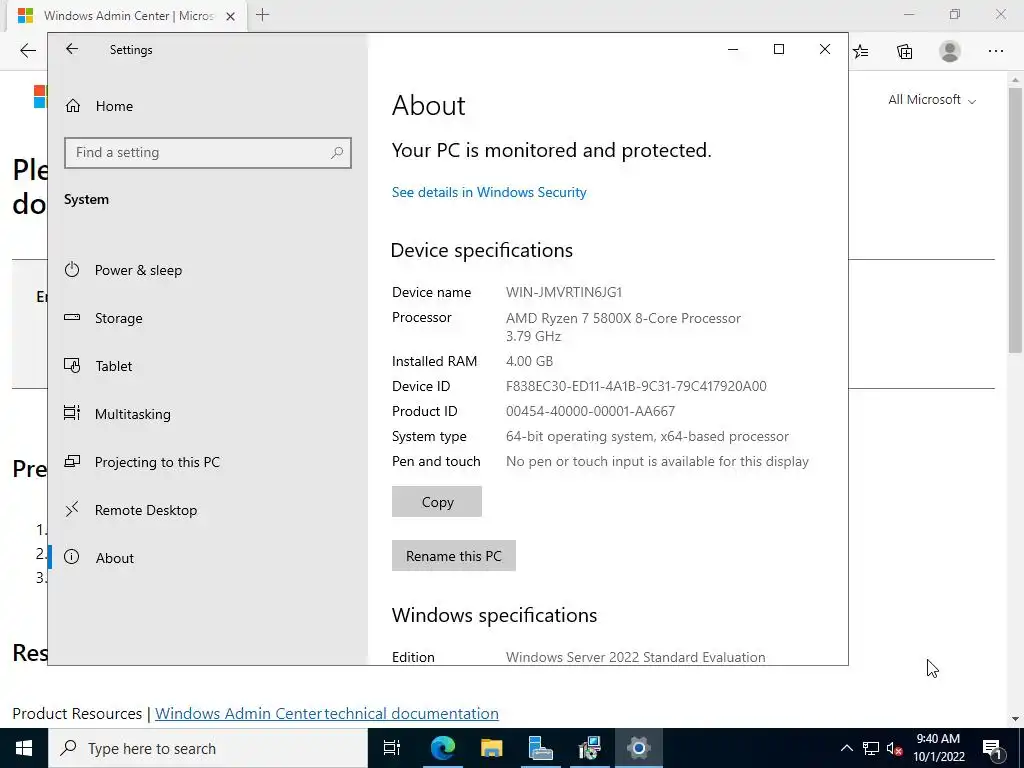Select the 64-bit operating system text
Image resolution: width=1024 pixels, height=768 pixels.
pyautogui.click(x=647, y=436)
